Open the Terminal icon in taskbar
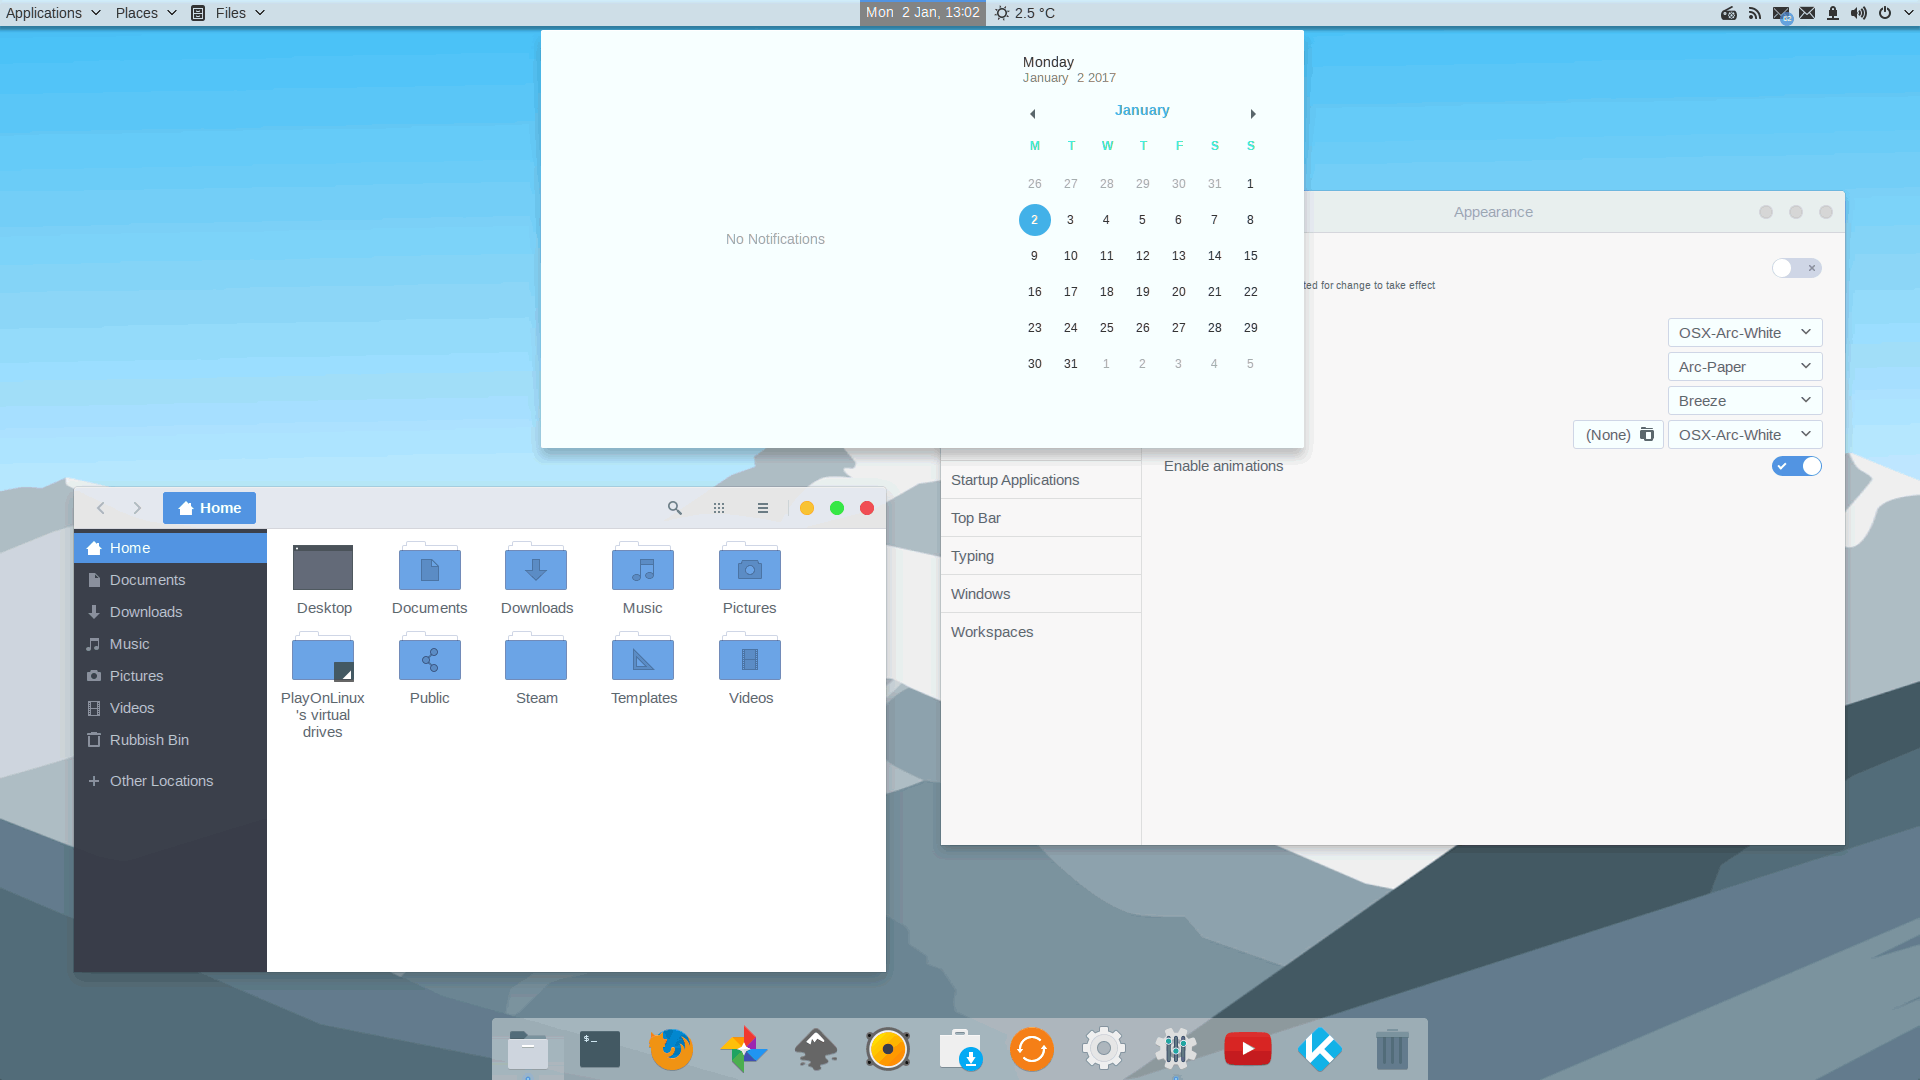The width and height of the screenshot is (1920, 1080). pyautogui.click(x=599, y=1048)
